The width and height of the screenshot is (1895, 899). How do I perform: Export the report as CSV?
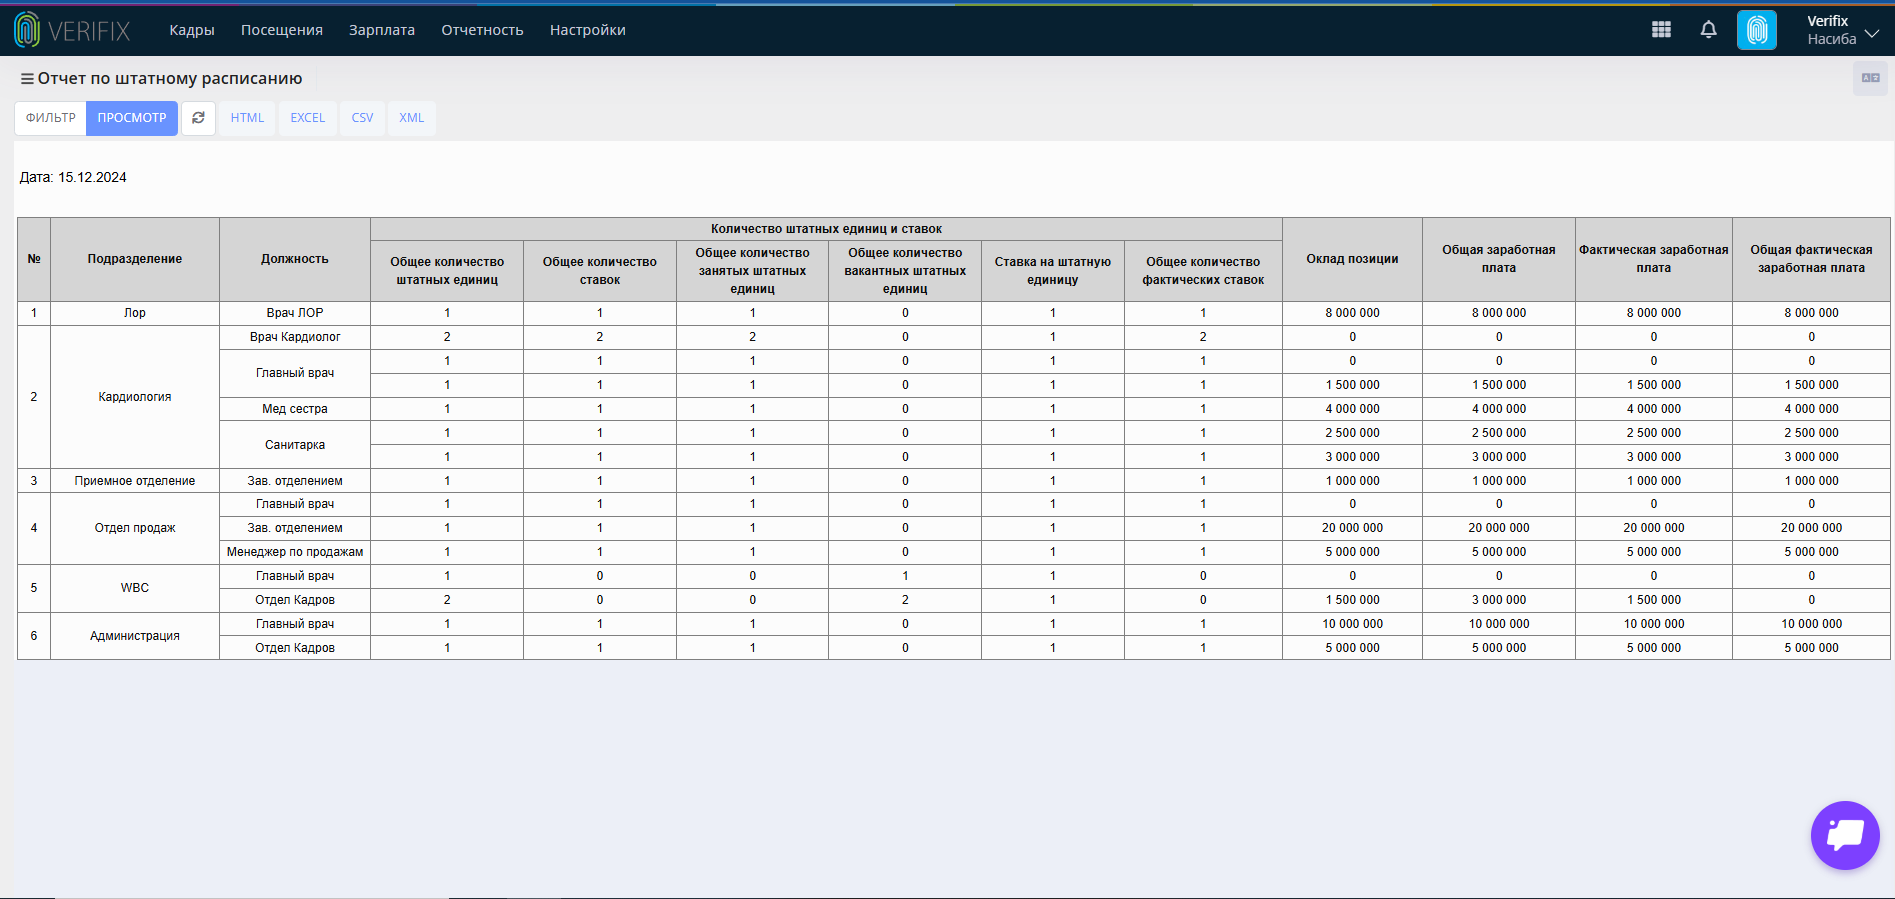tap(362, 118)
